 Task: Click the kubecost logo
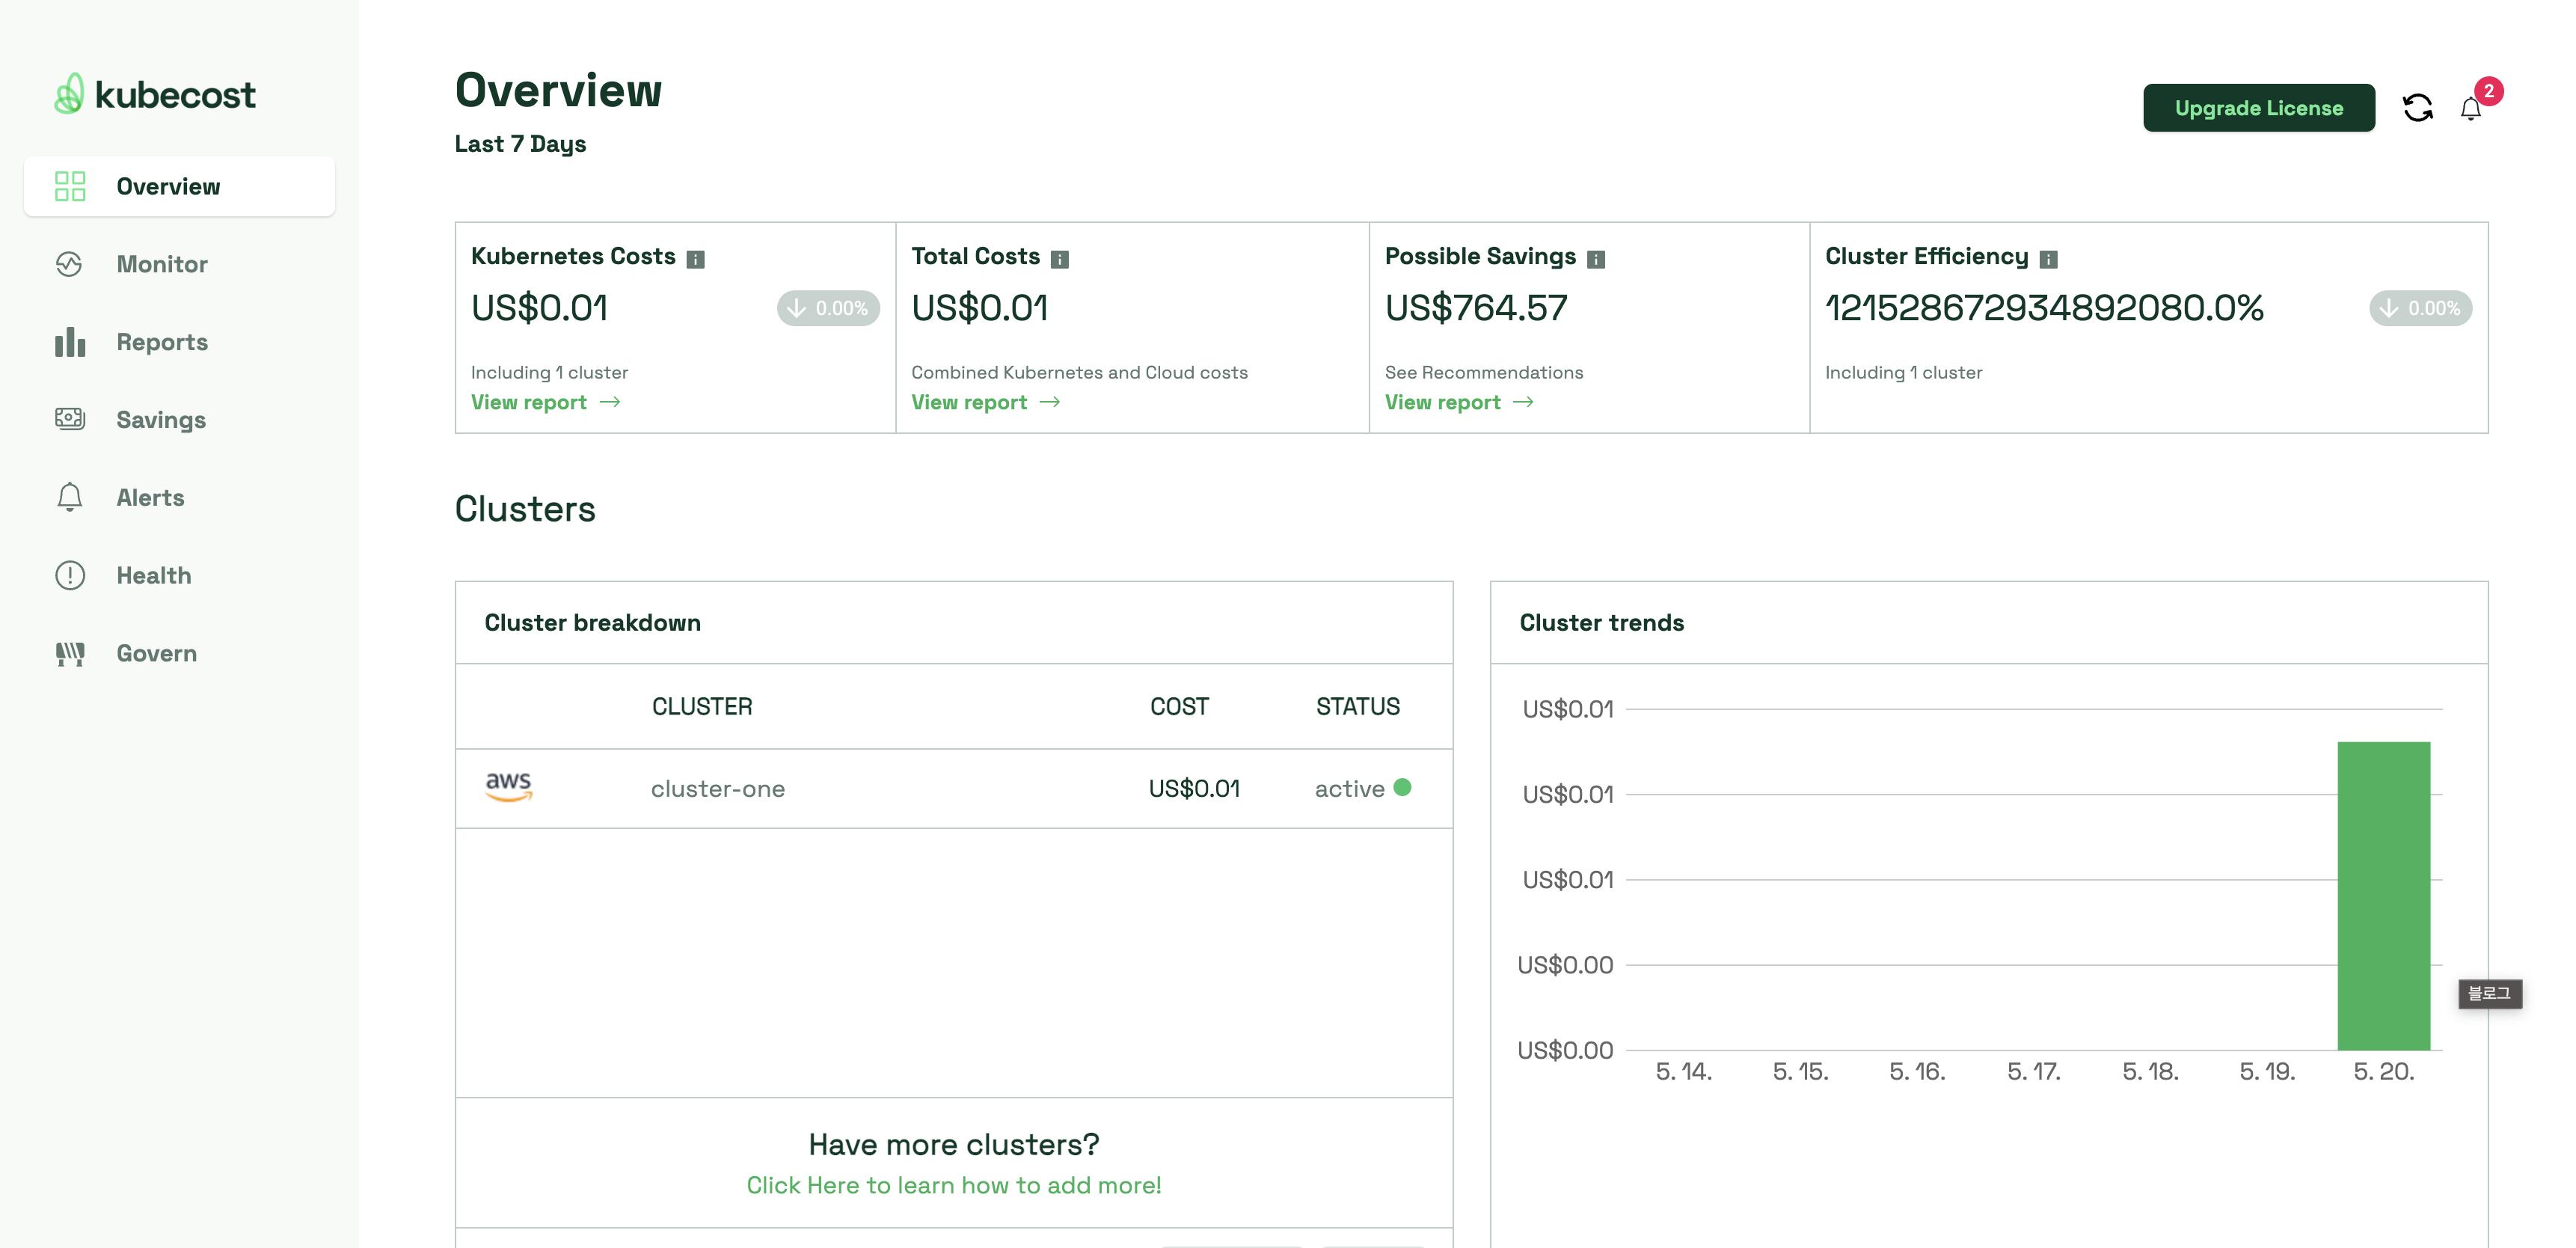(155, 94)
